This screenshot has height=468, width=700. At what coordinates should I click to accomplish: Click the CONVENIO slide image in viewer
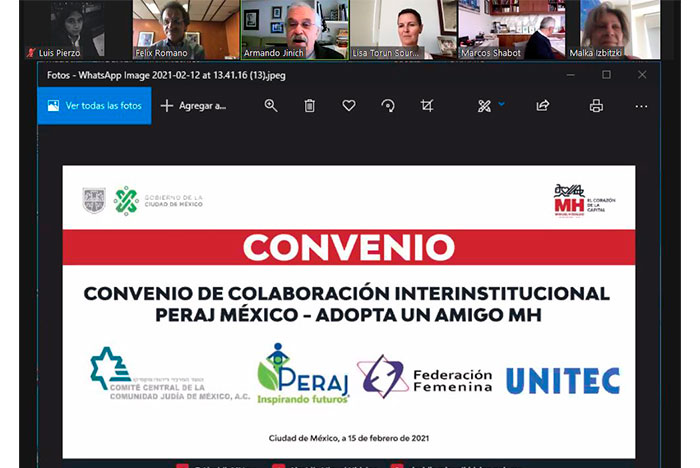point(349,310)
